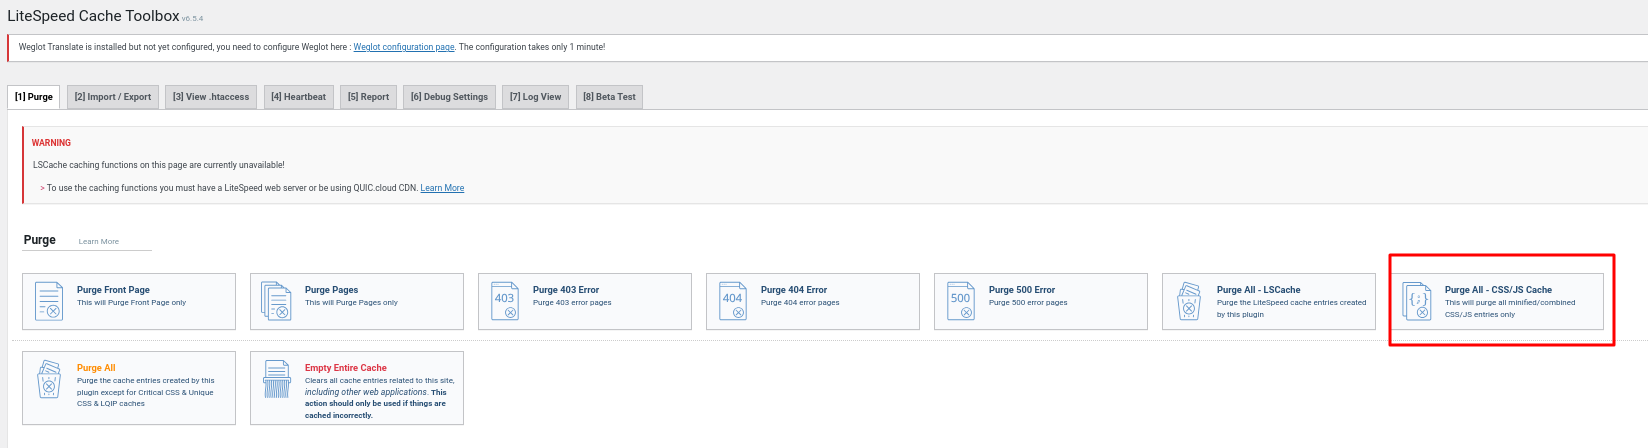This screenshot has width=1648, height=448.
Task: Click the 'This will Purge Front Page only' text
Action: point(131,303)
